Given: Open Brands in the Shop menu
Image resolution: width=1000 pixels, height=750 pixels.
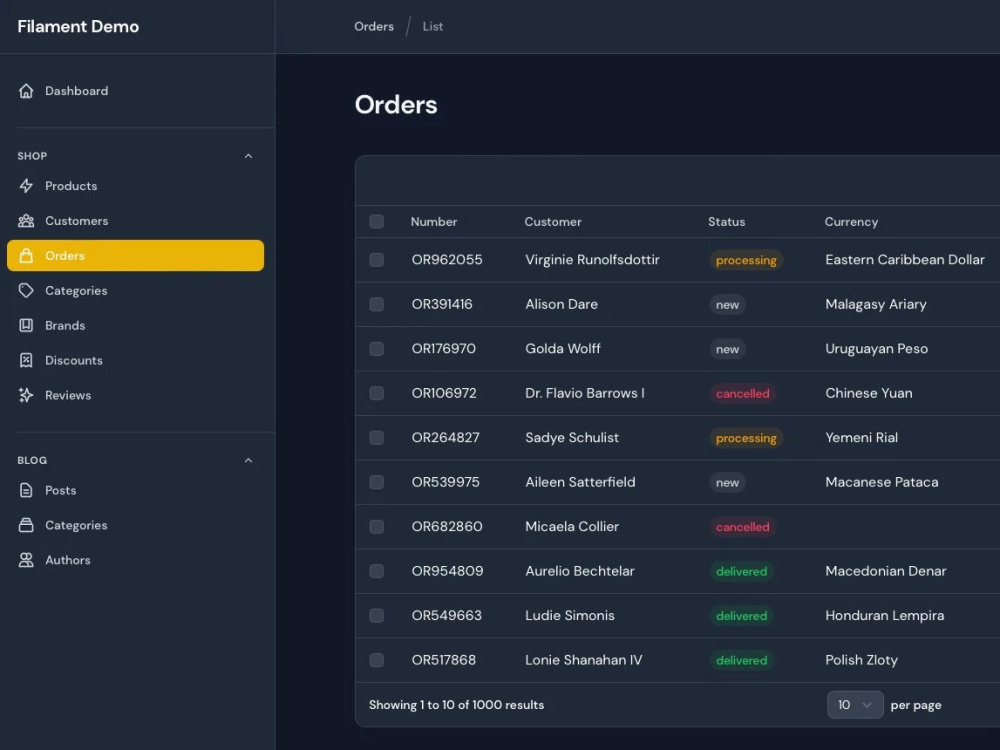Looking at the screenshot, I should [135, 325].
